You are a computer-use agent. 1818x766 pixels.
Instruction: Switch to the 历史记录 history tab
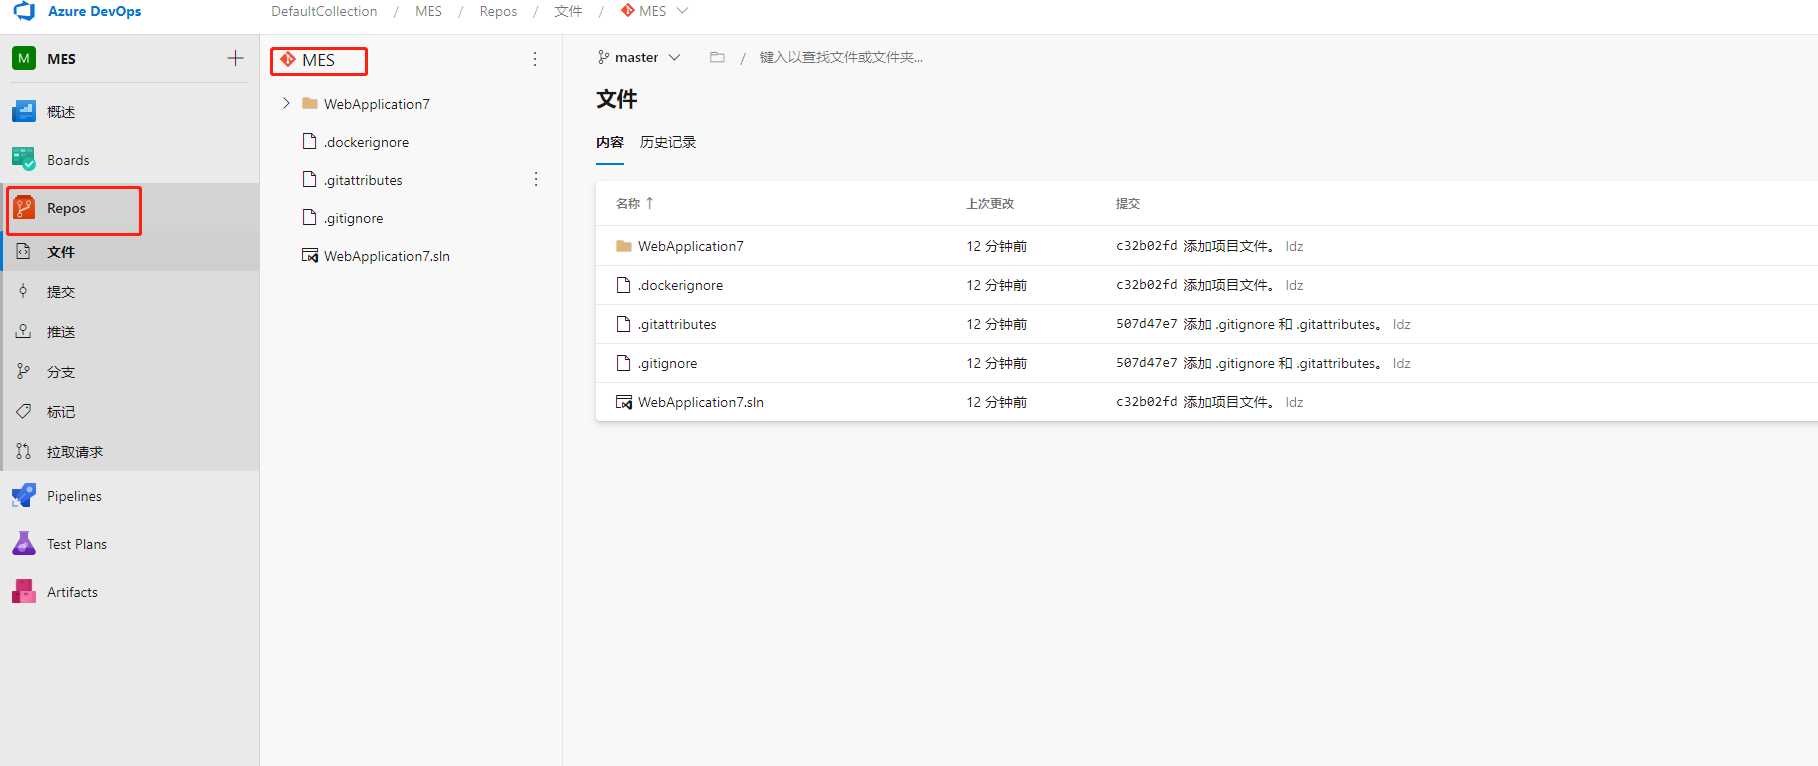668,142
